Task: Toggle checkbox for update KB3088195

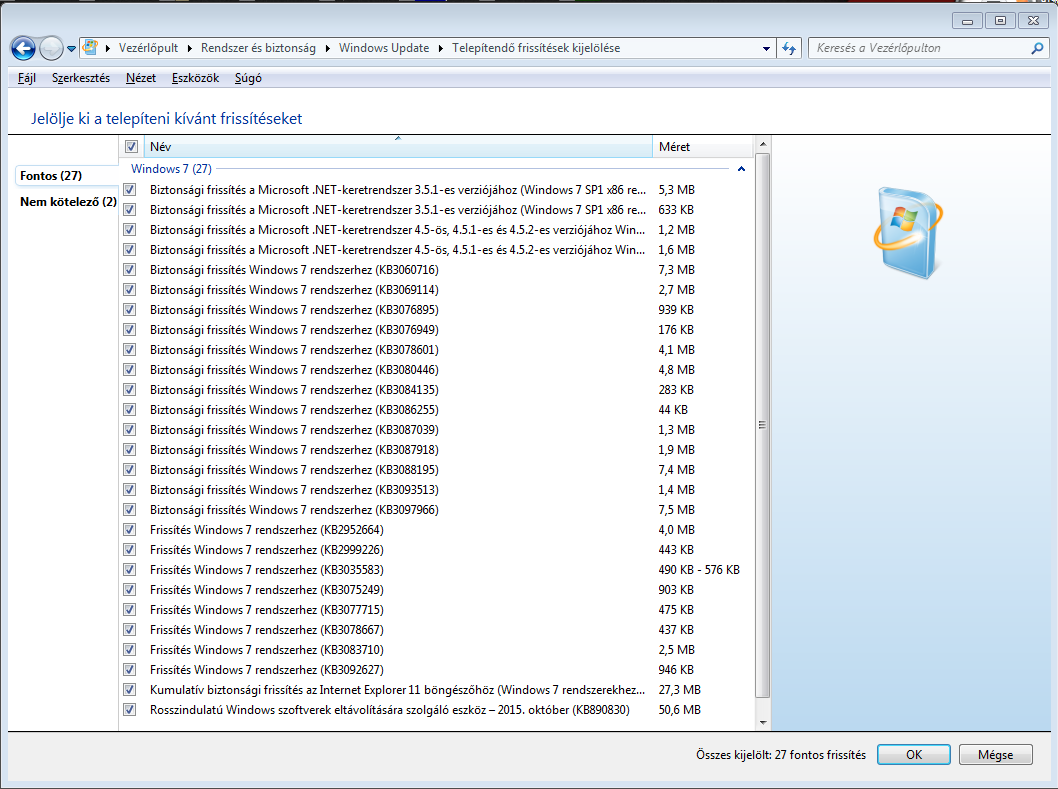Action: (x=130, y=470)
